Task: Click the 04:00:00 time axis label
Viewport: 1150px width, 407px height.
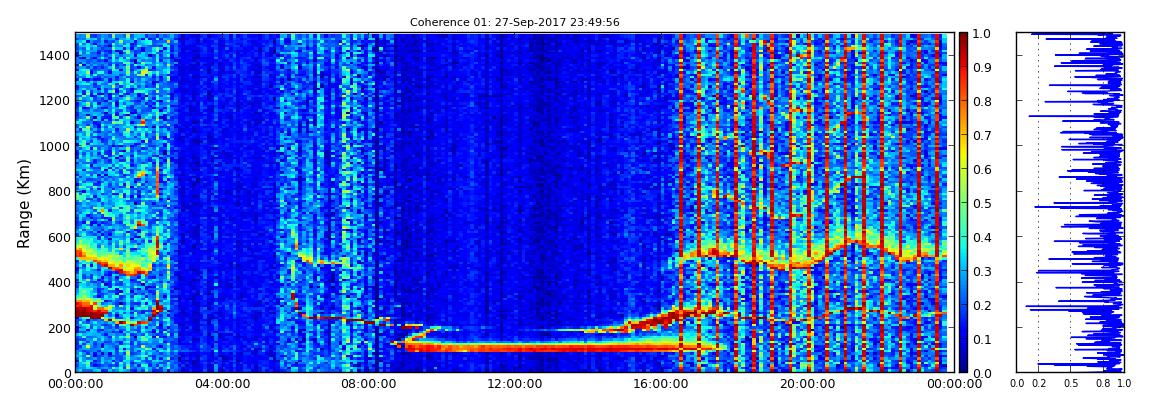Action: (221, 384)
